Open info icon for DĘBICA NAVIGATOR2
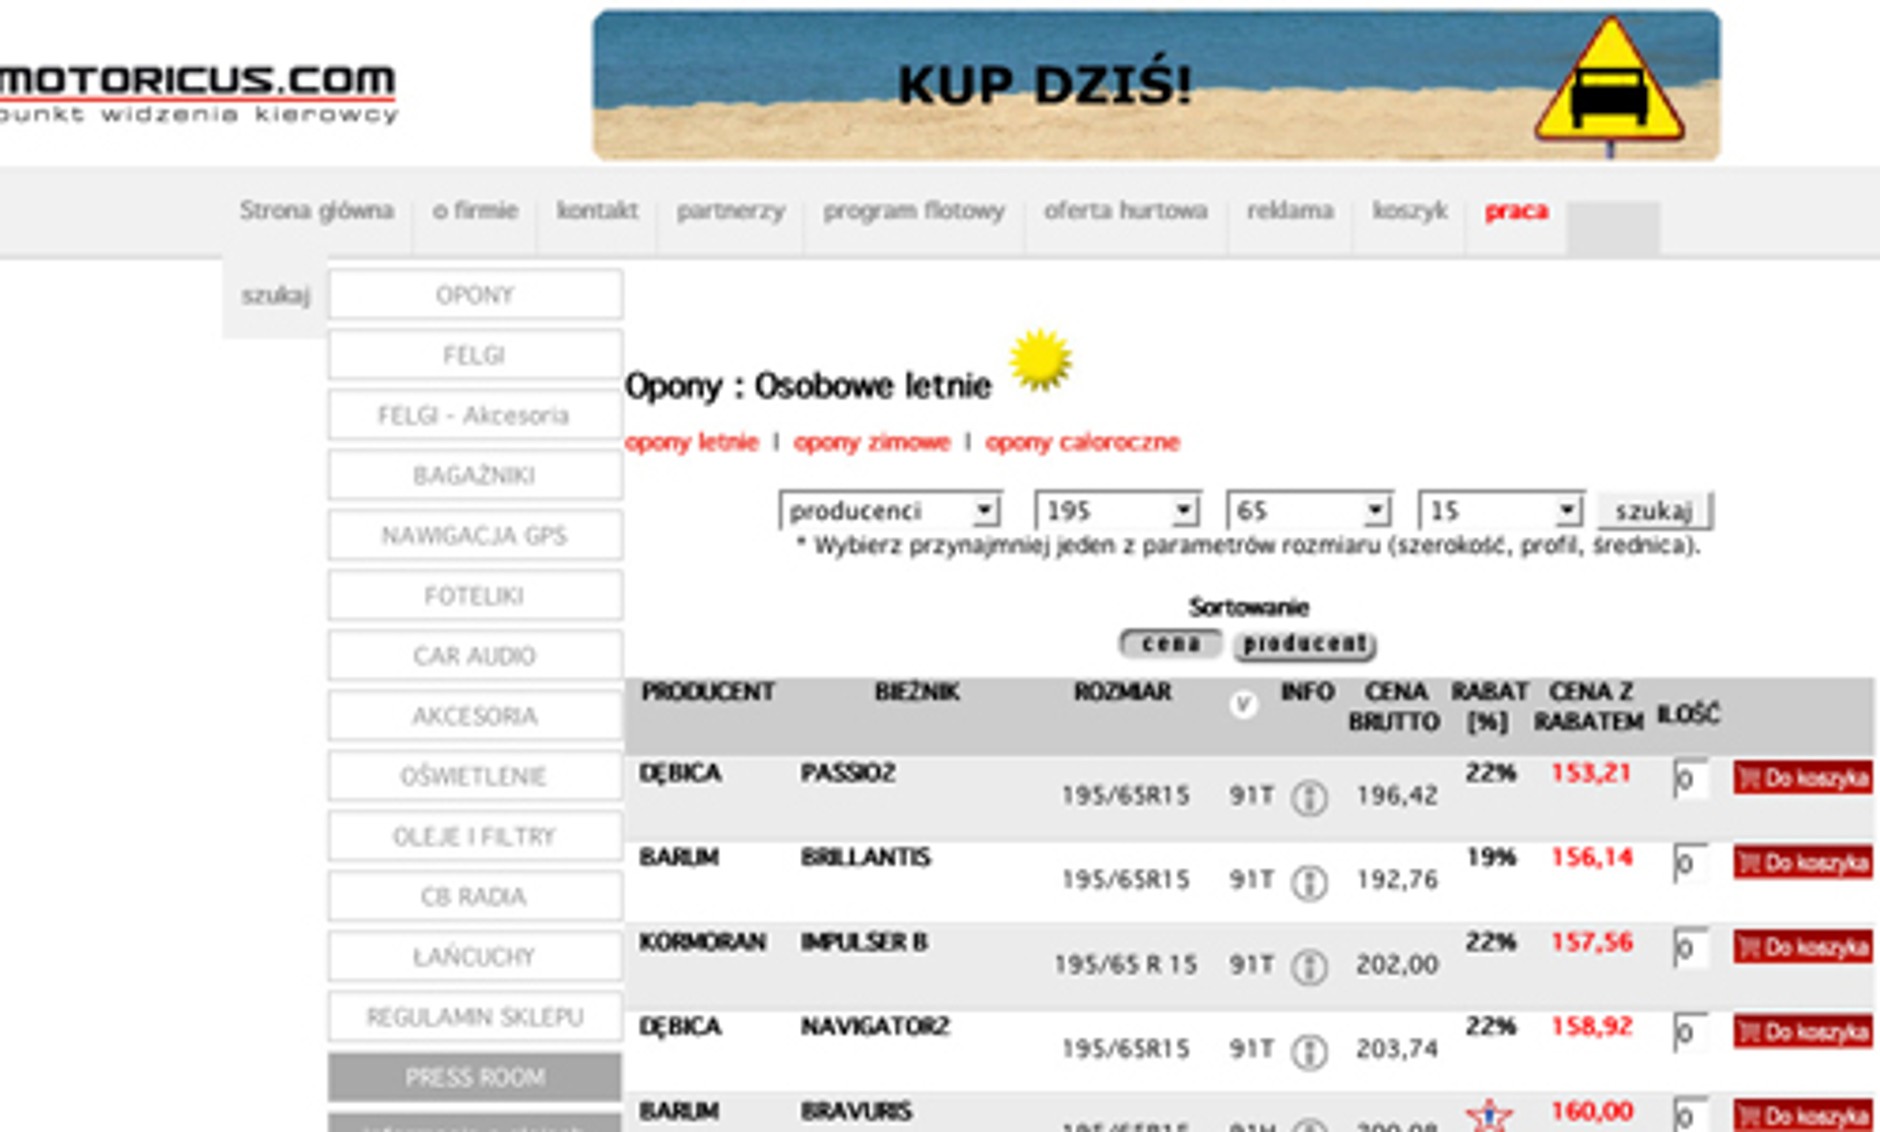Image resolution: width=1880 pixels, height=1132 pixels. (x=1310, y=1050)
